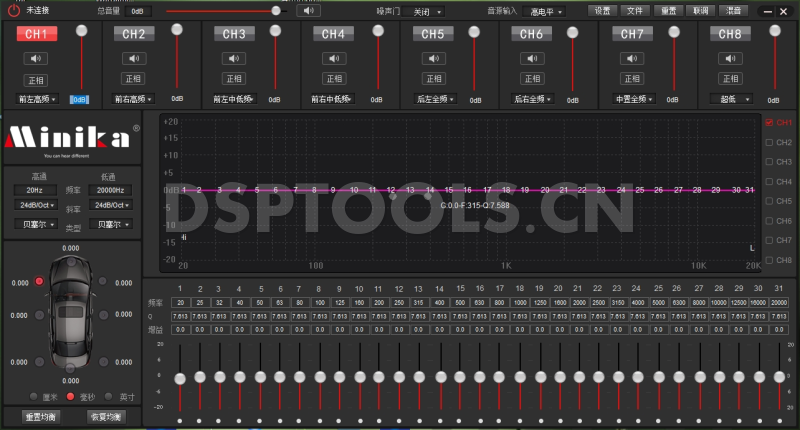Select EQ point 13 on the response curve
Screen dimensions: 800x430
tap(410, 190)
